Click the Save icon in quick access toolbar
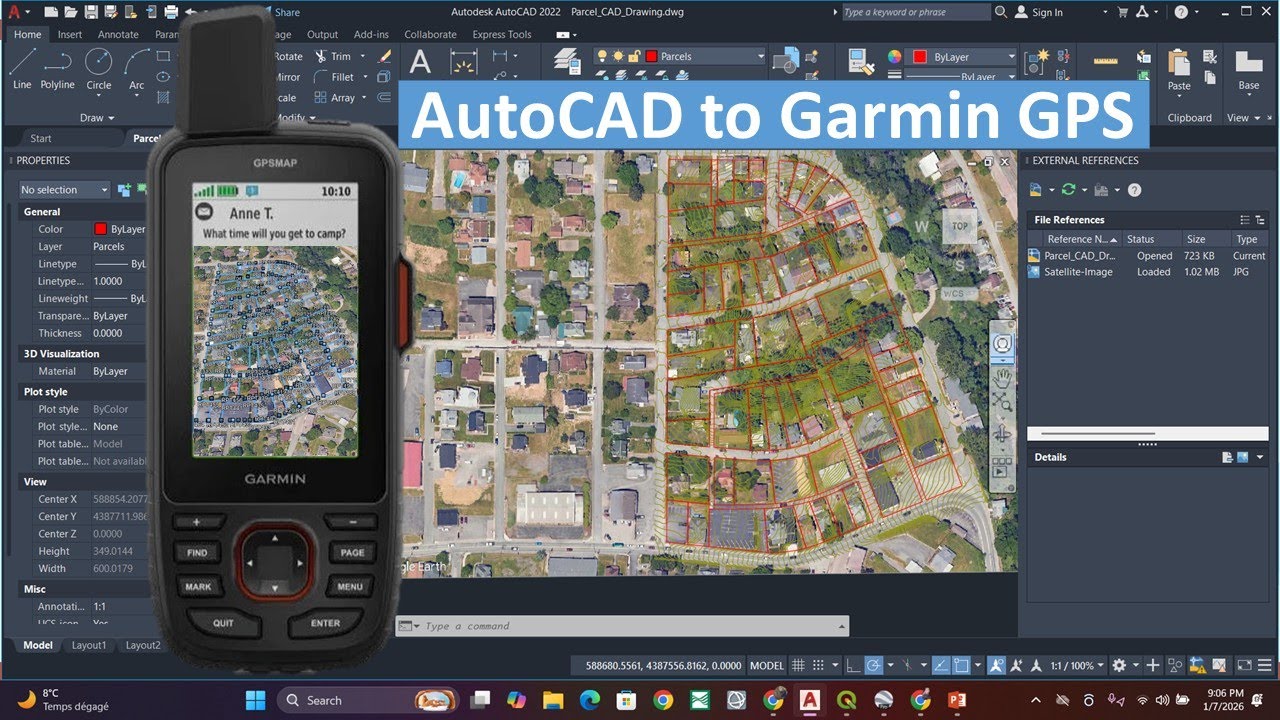Viewport: 1280px width, 720px height. pyautogui.click(x=91, y=12)
